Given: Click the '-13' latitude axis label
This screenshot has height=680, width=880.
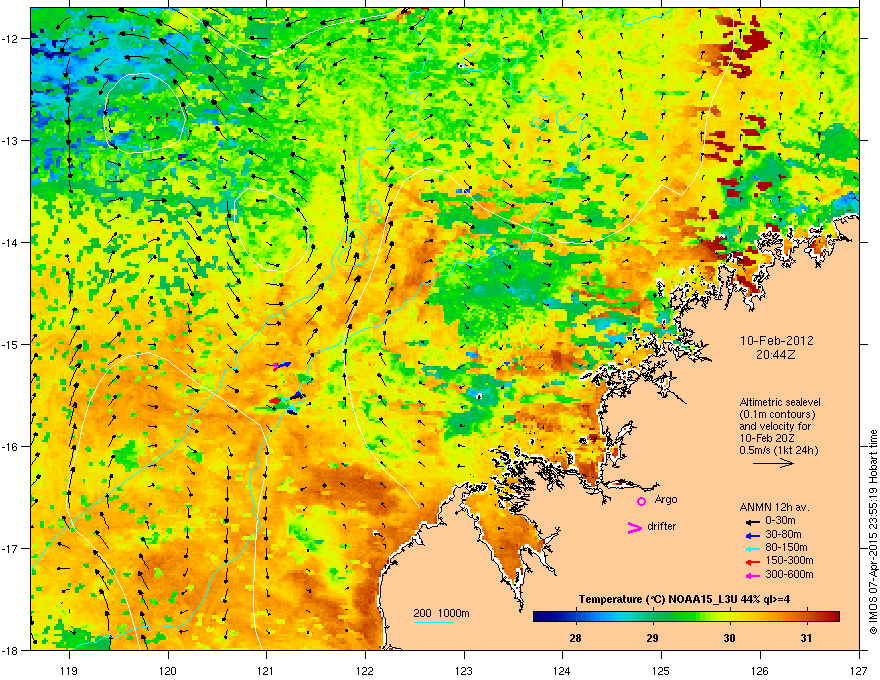Looking at the screenshot, I should [10, 140].
